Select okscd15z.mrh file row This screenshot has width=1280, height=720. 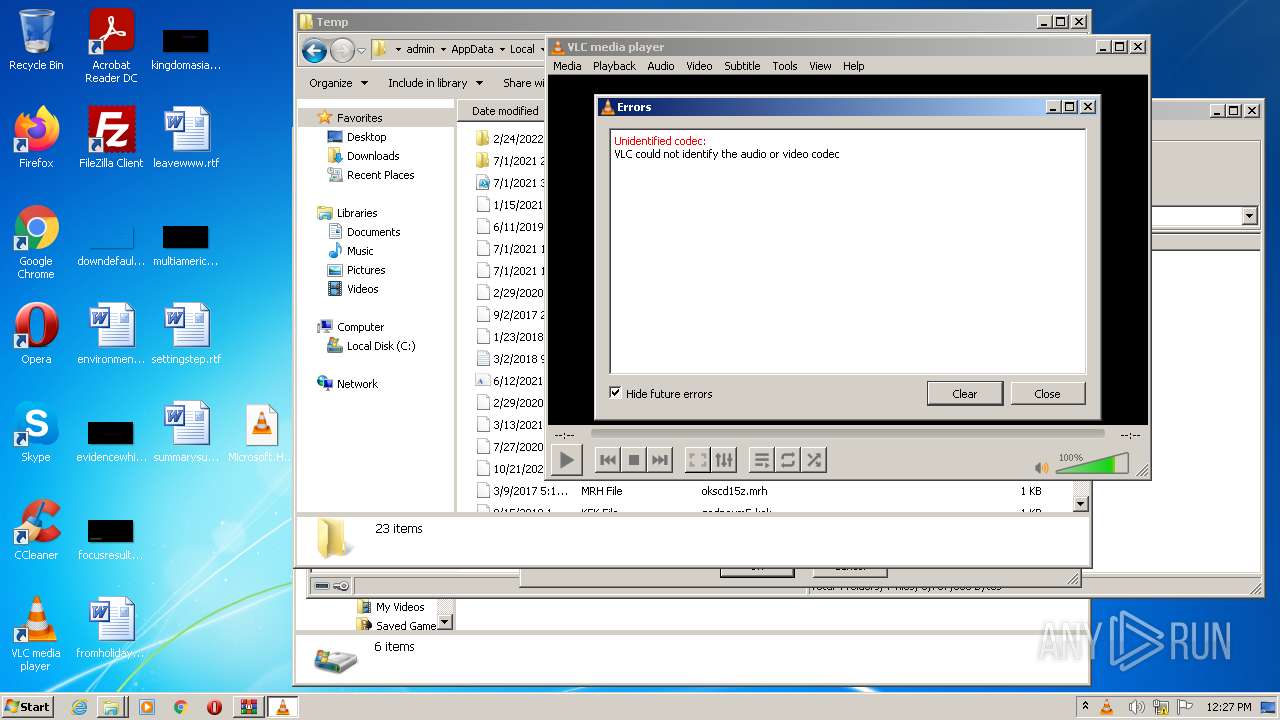pos(765,491)
